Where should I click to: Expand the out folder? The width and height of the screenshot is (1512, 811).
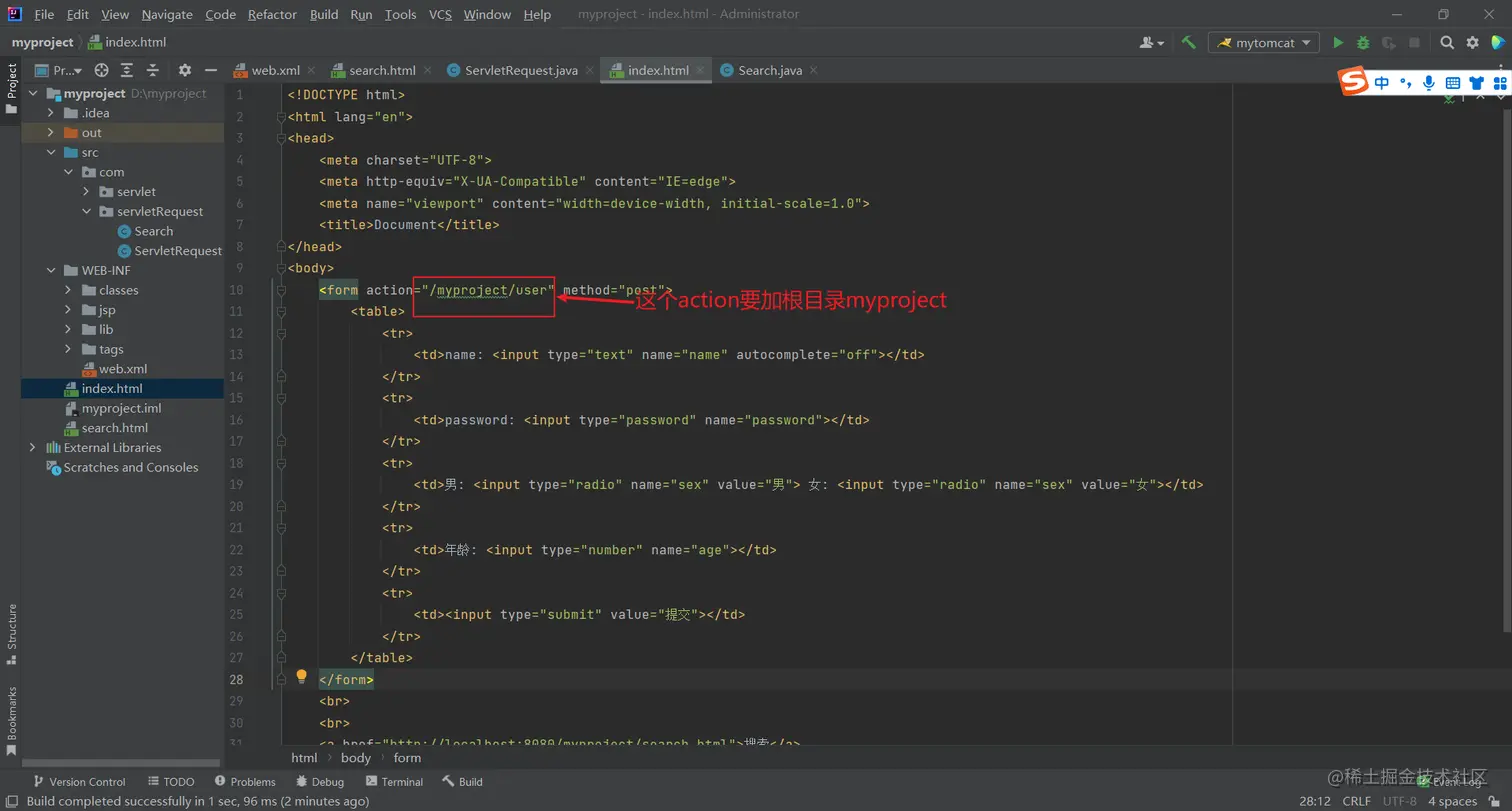tap(52, 133)
